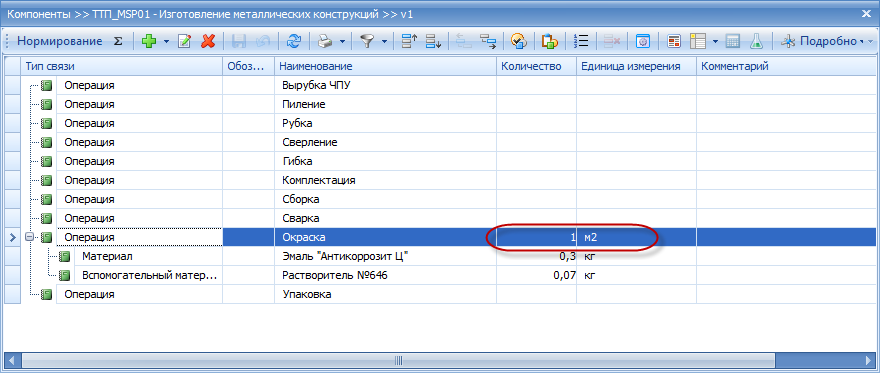Click the copy-paste clipboard icon
This screenshot has height=373, width=880.
pos(550,41)
